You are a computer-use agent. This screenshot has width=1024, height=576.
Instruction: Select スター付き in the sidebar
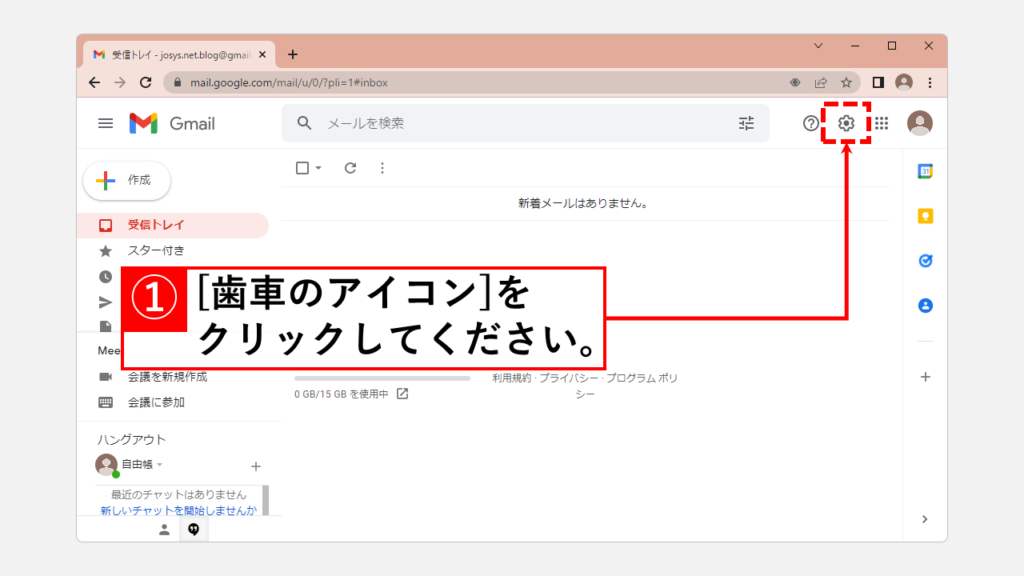click(155, 250)
